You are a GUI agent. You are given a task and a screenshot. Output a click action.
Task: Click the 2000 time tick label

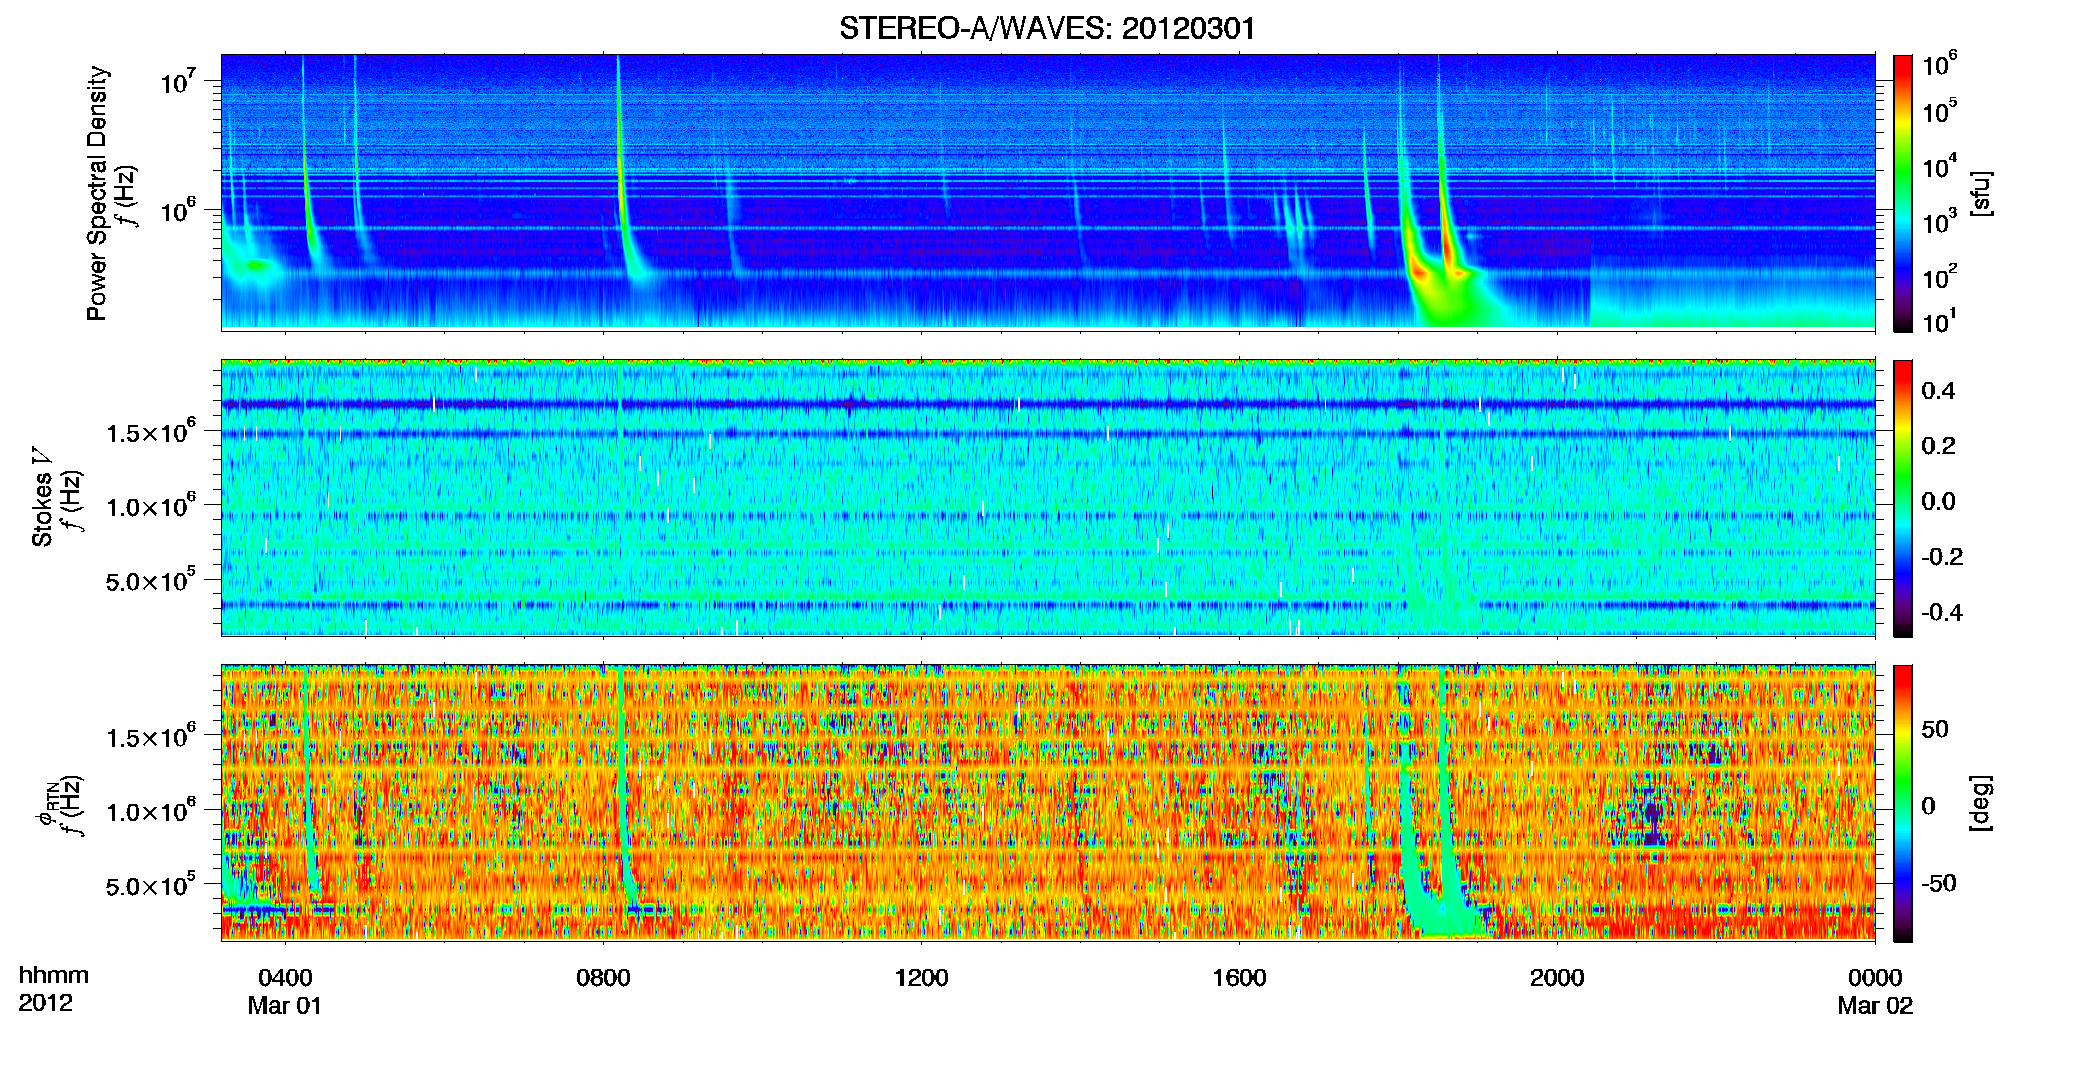[1557, 977]
